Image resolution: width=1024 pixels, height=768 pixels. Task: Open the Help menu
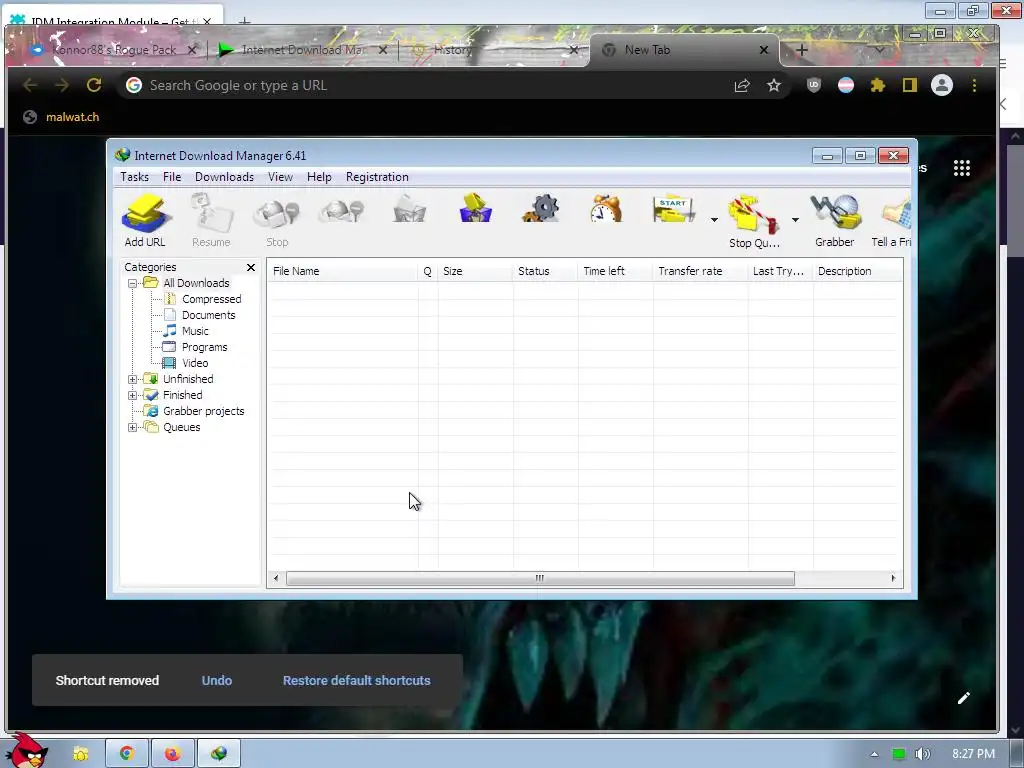pos(319,177)
